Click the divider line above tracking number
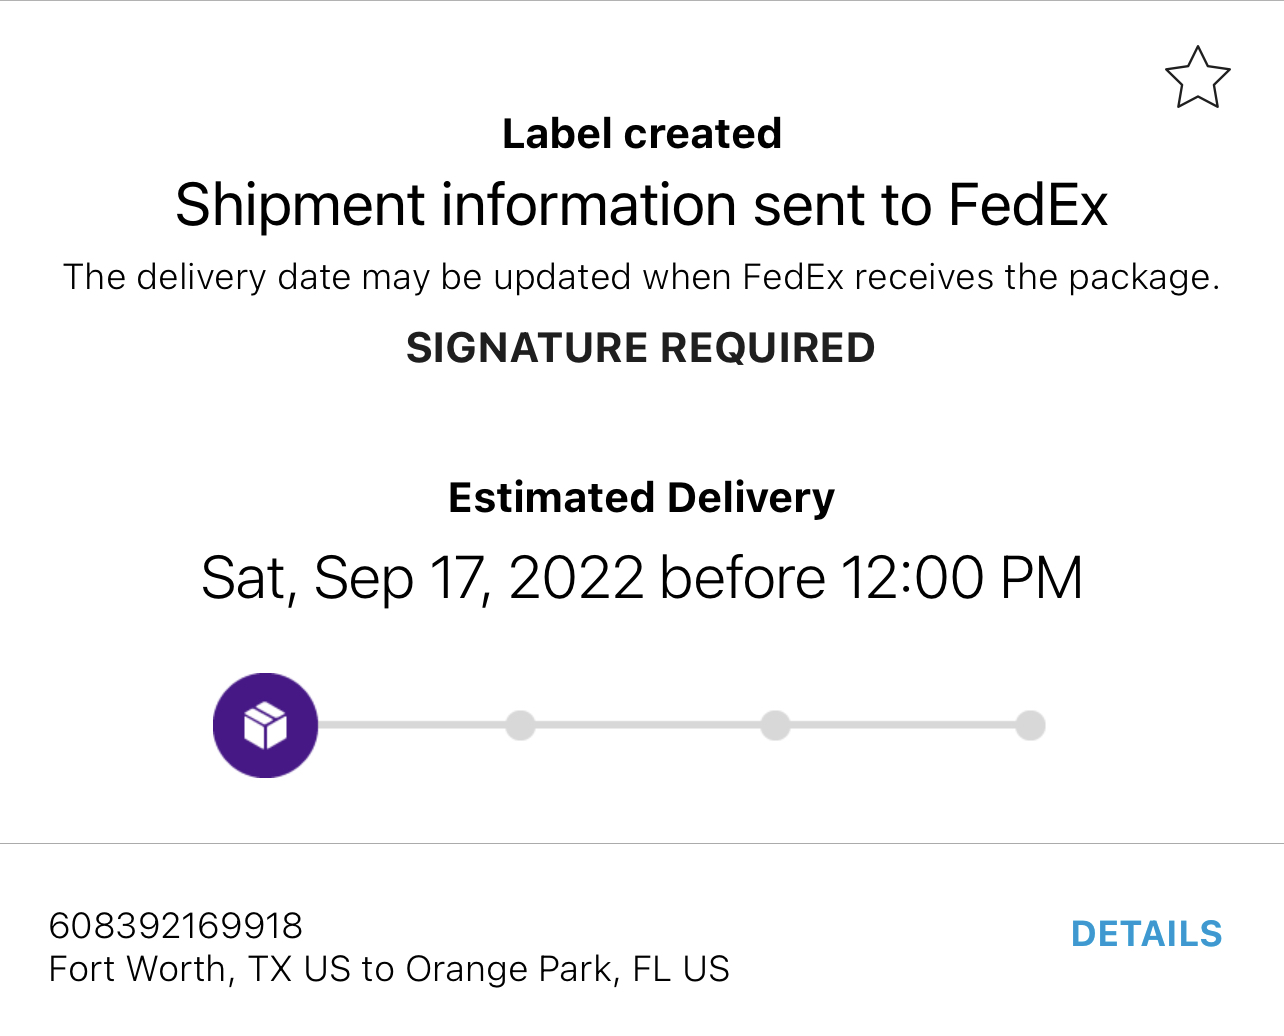This screenshot has width=1284, height=1036. (642, 843)
